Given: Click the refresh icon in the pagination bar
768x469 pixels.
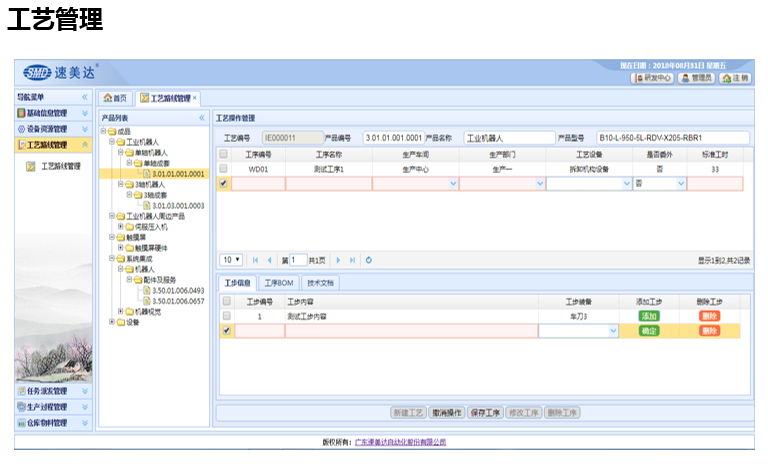Looking at the screenshot, I should 369,260.
